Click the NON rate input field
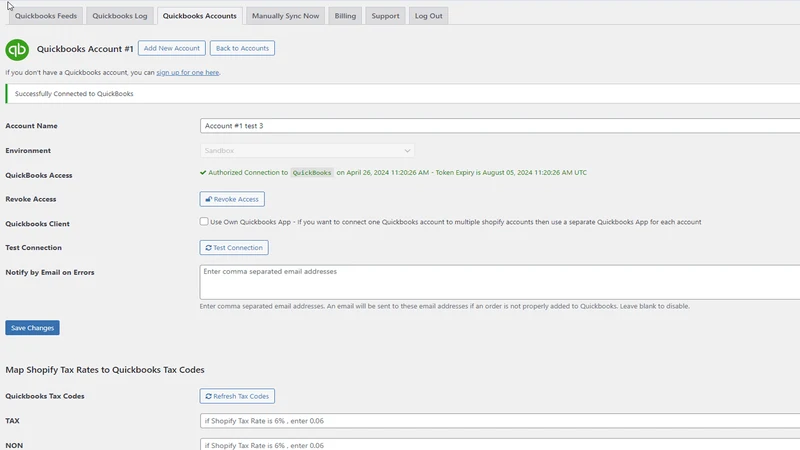This screenshot has height=450, width=800. [500, 445]
